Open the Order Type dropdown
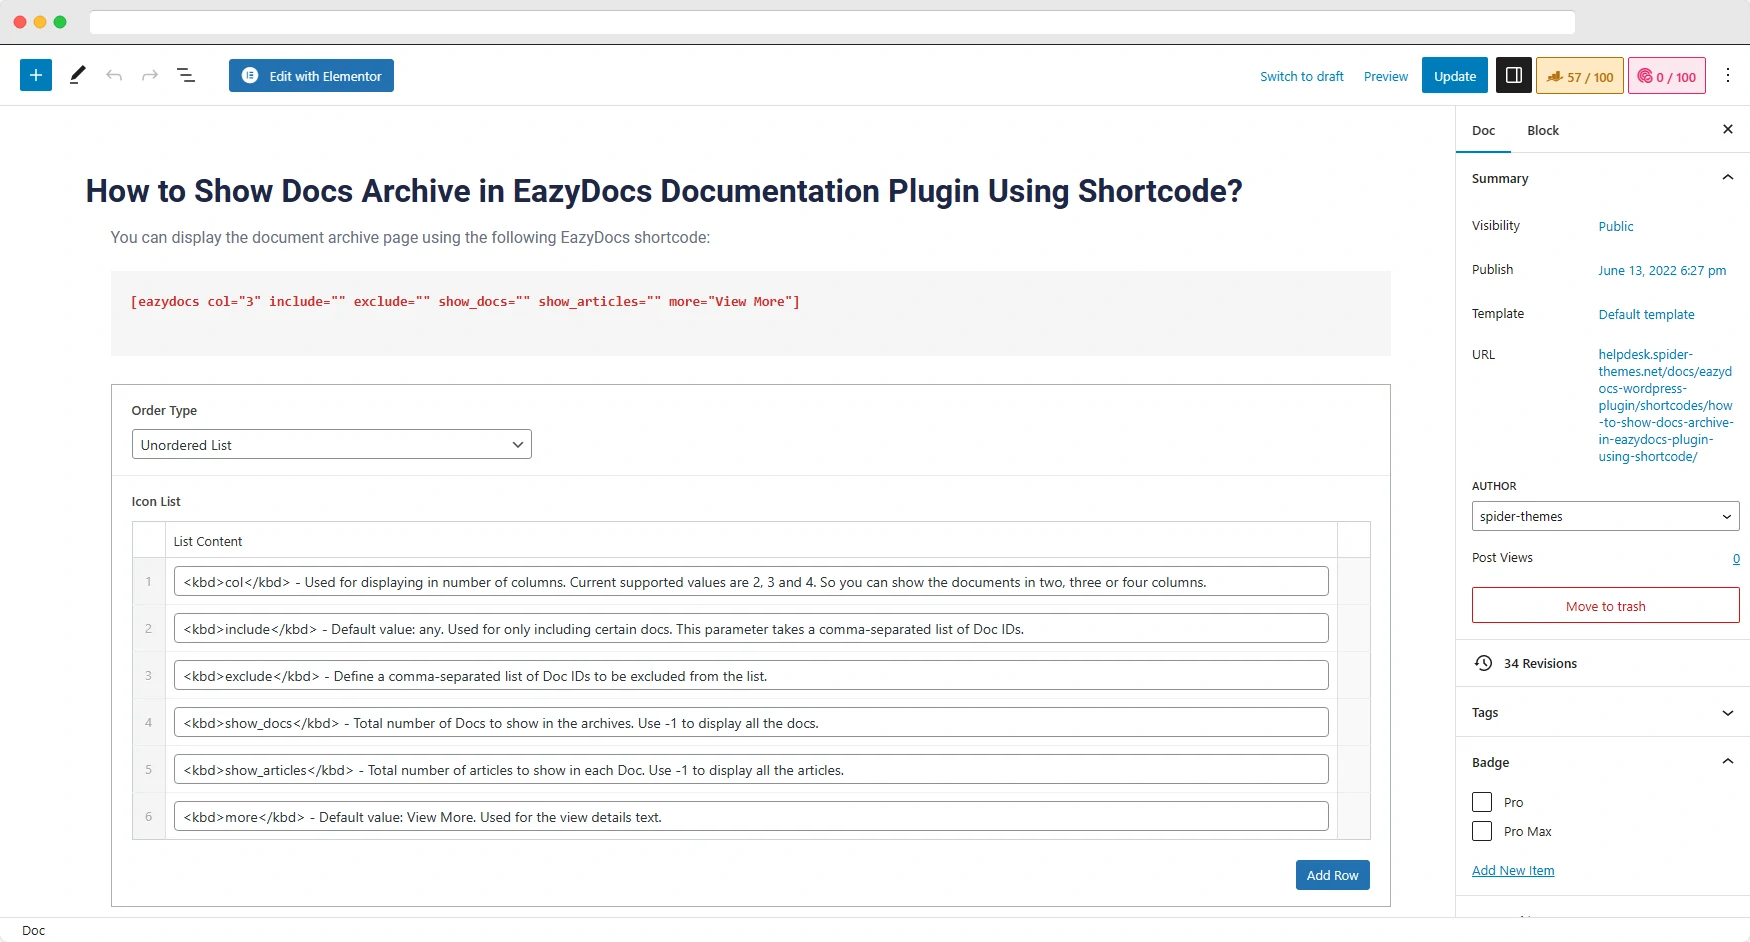Image resolution: width=1750 pixels, height=942 pixels. click(x=331, y=444)
